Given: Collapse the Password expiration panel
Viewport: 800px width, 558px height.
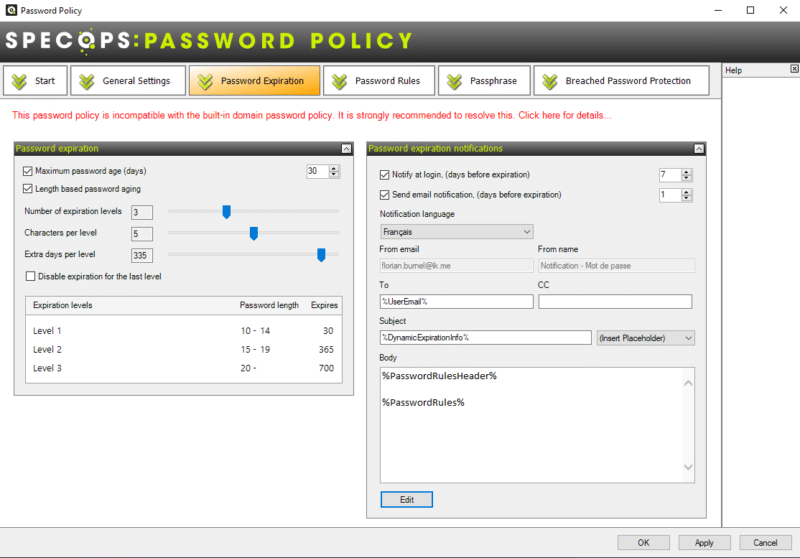Looking at the screenshot, I should (x=346, y=148).
